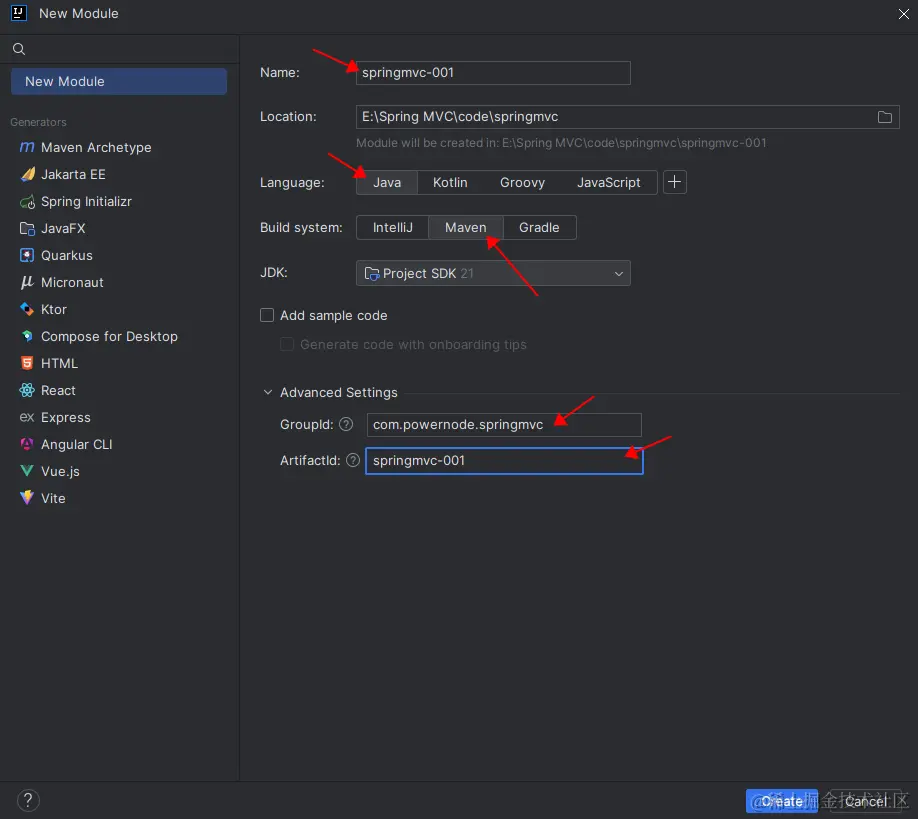Open help with the question mark button

(28, 800)
